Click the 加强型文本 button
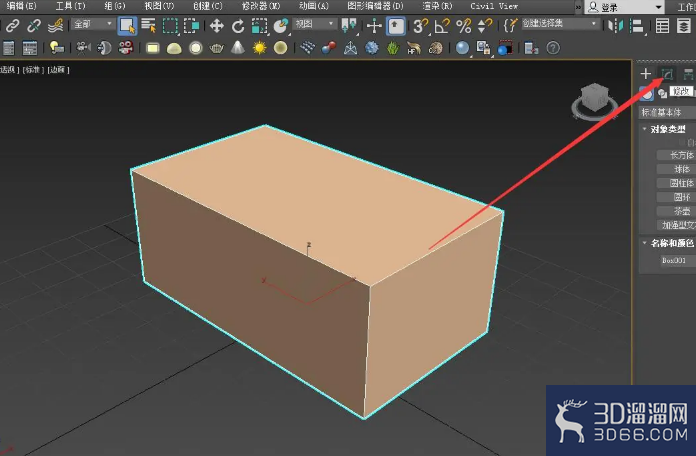Image resolution: width=696 pixels, height=456 pixels. pos(676,225)
